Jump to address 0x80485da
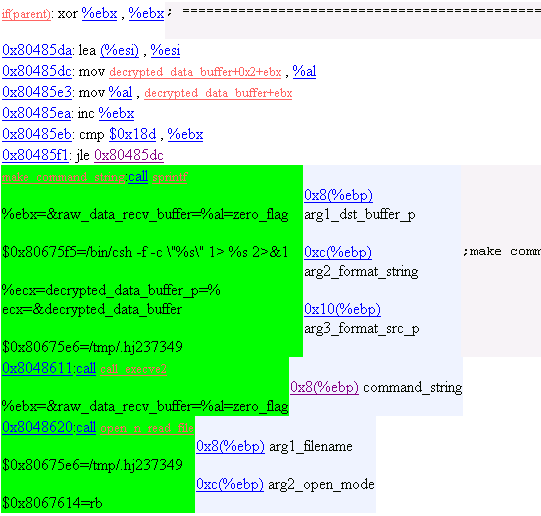 pos(37,50)
